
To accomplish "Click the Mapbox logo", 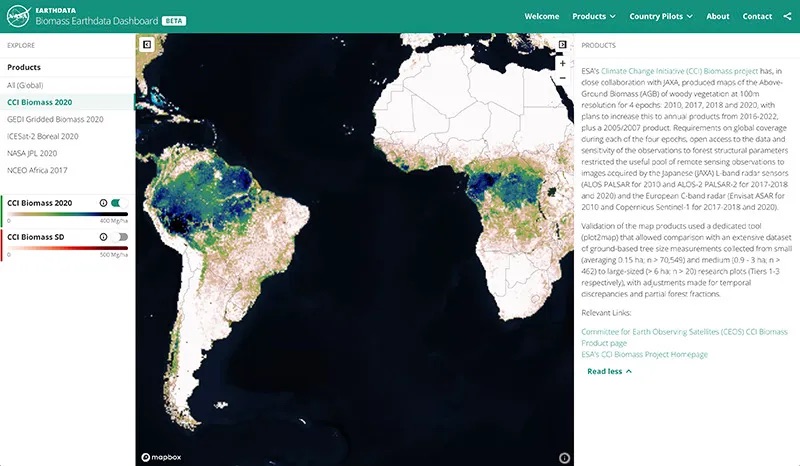I will pyautogui.click(x=159, y=457).
